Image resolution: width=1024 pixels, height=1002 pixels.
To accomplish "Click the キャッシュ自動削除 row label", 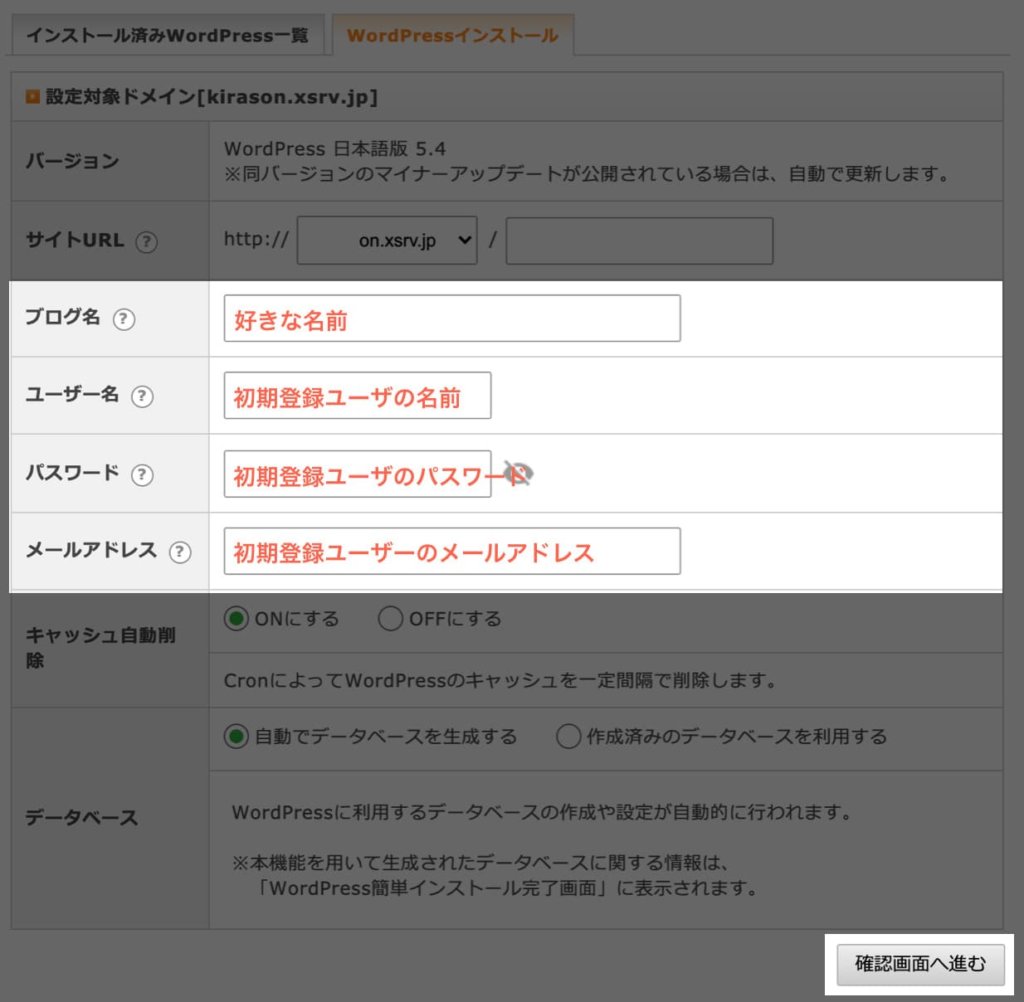I will point(101,647).
